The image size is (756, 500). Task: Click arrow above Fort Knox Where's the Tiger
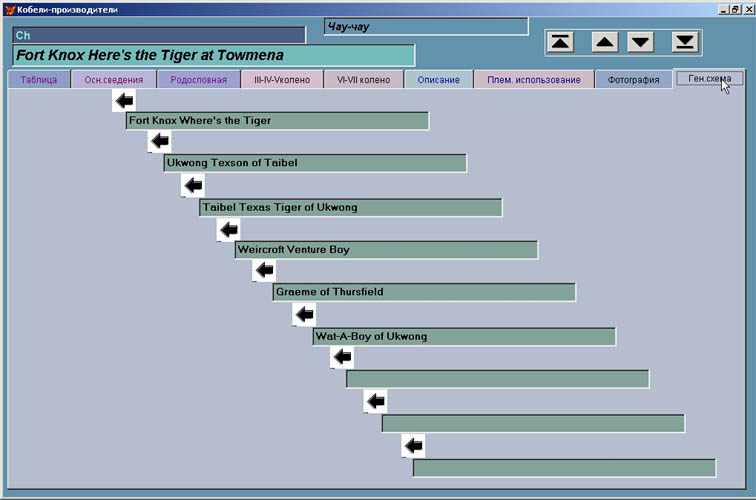coord(124,101)
